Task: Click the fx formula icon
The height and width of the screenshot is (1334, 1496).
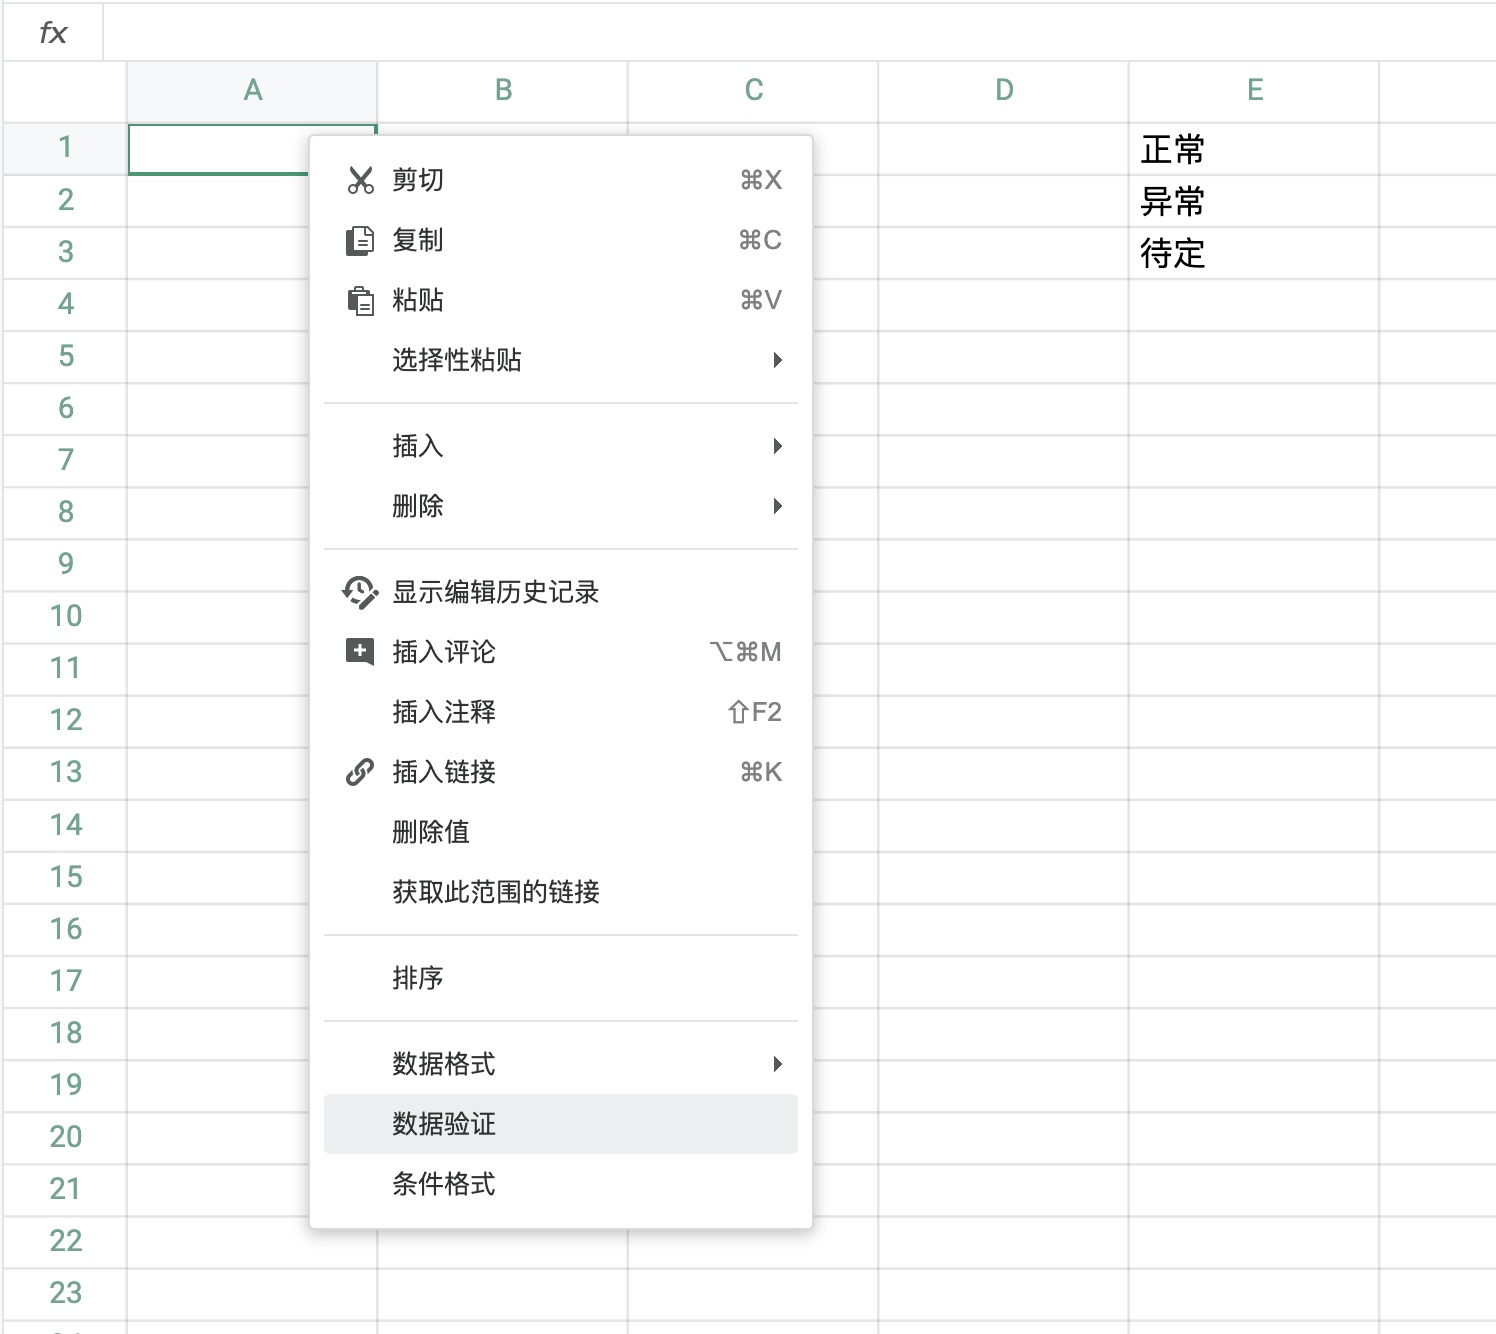Action: 53,33
